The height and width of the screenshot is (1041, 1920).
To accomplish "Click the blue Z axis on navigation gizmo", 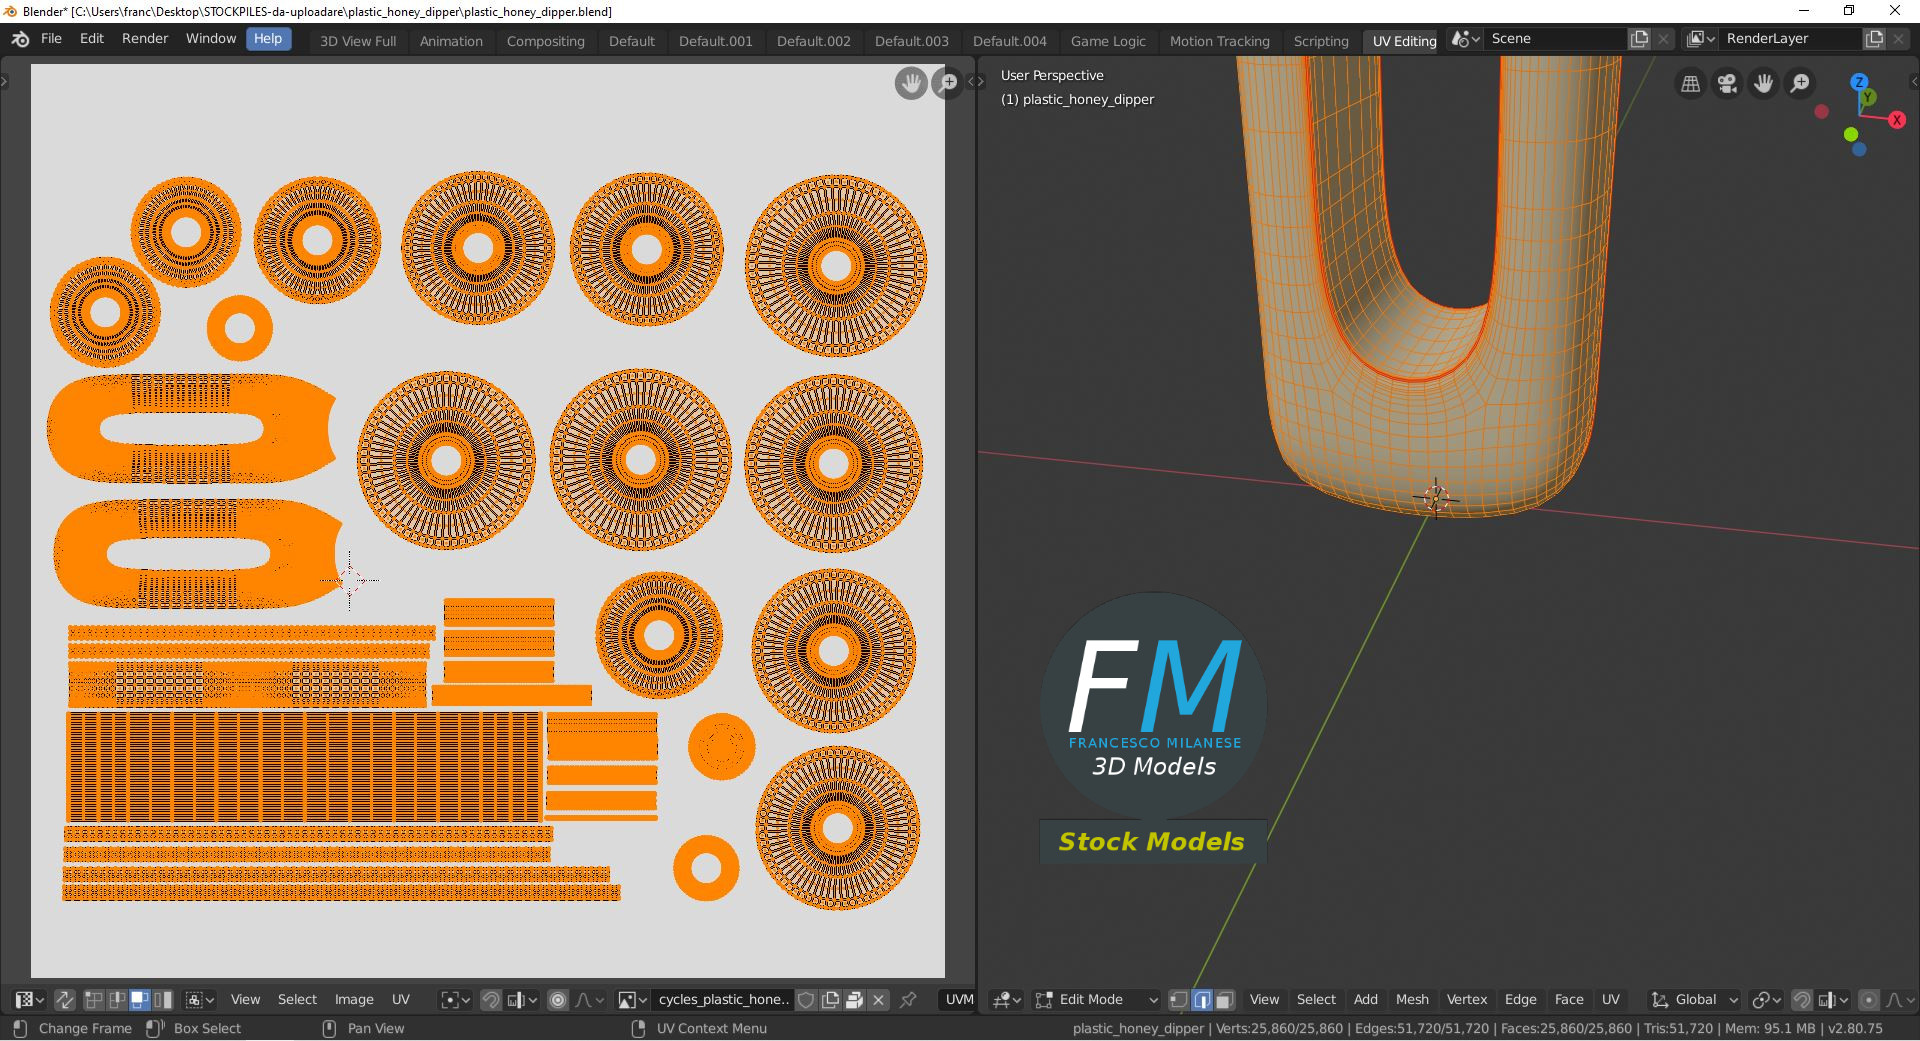I will 1859,82.
